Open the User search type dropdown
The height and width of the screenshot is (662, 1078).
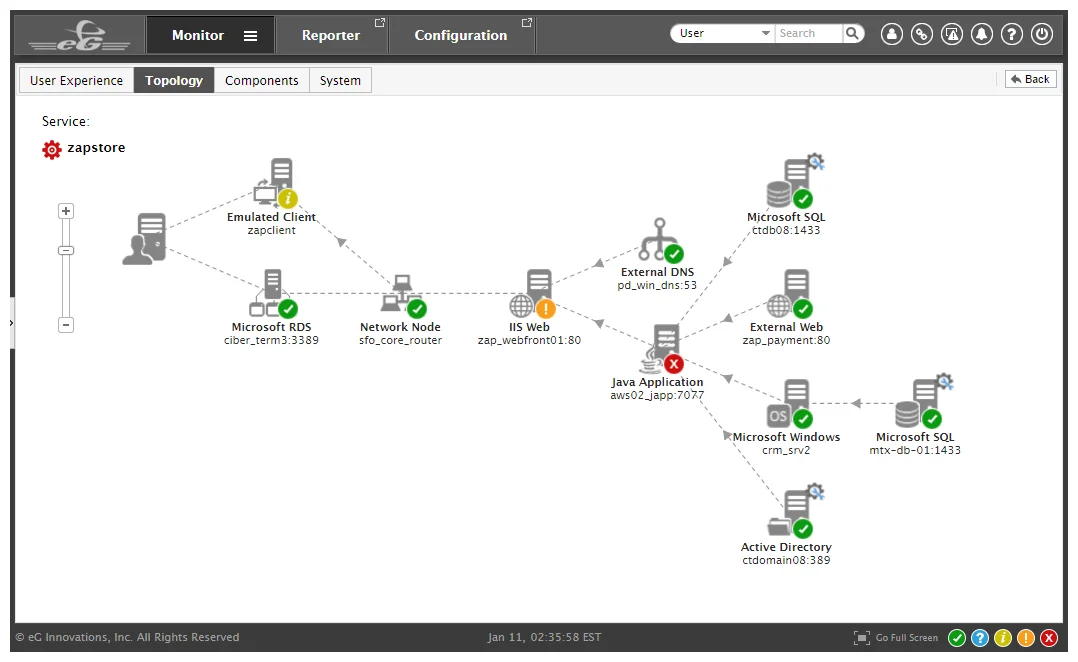click(x=723, y=33)
